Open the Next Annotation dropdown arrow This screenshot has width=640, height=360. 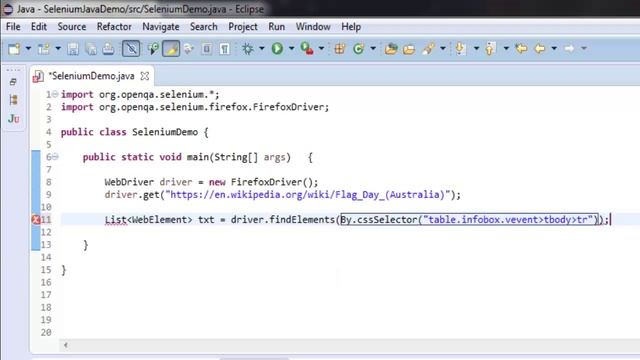tap(476, 49)
